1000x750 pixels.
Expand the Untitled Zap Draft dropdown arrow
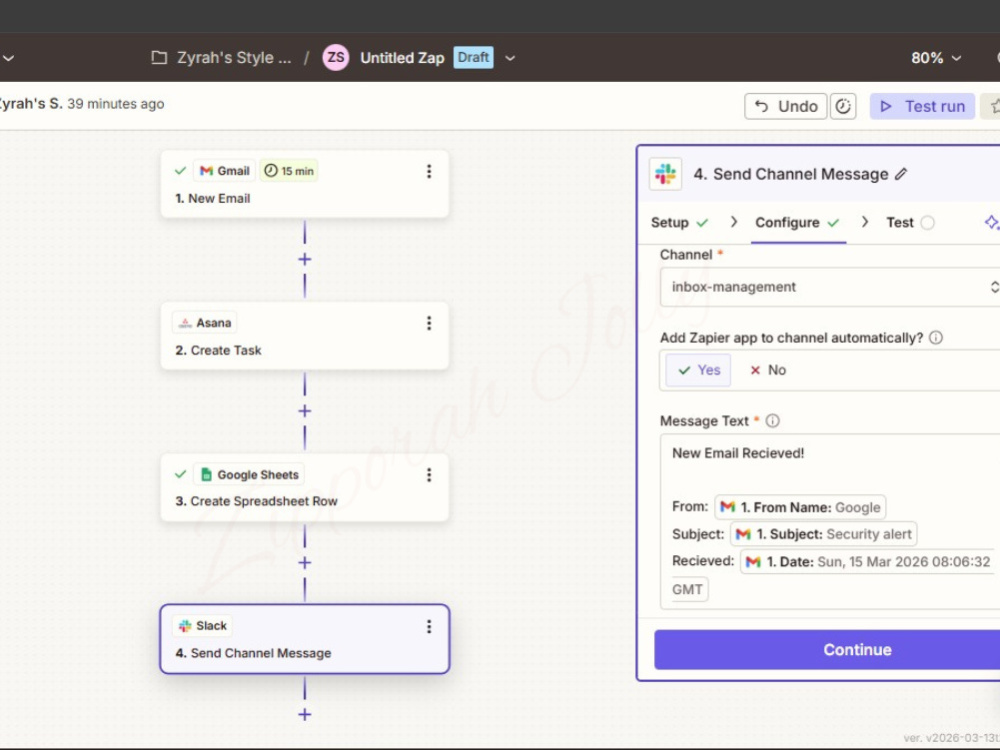pos(510,58)
